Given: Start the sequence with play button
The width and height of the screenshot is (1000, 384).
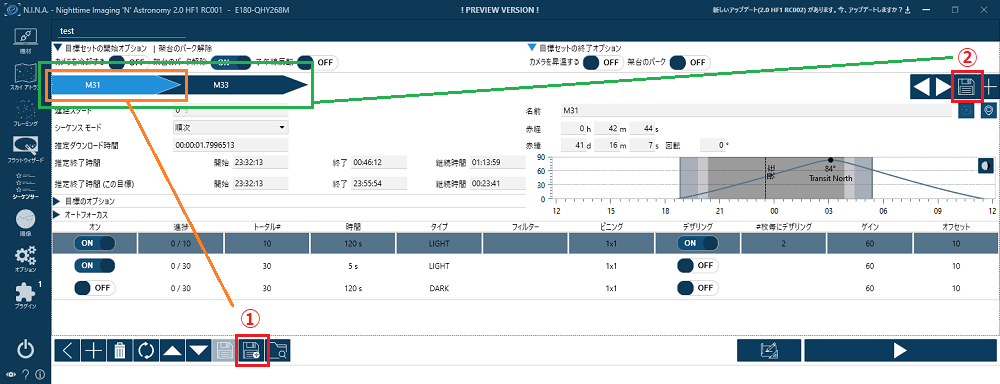Looking at the screenshot, I should pyautogui.click(x=900, y=350).
